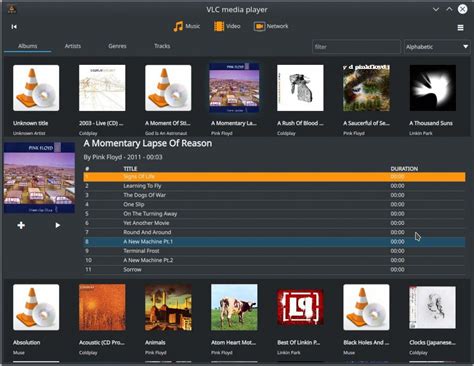Switch to the Albums tab
This screenshot has height=366, width=474.
pyautogui.click(x=28, y=46)
